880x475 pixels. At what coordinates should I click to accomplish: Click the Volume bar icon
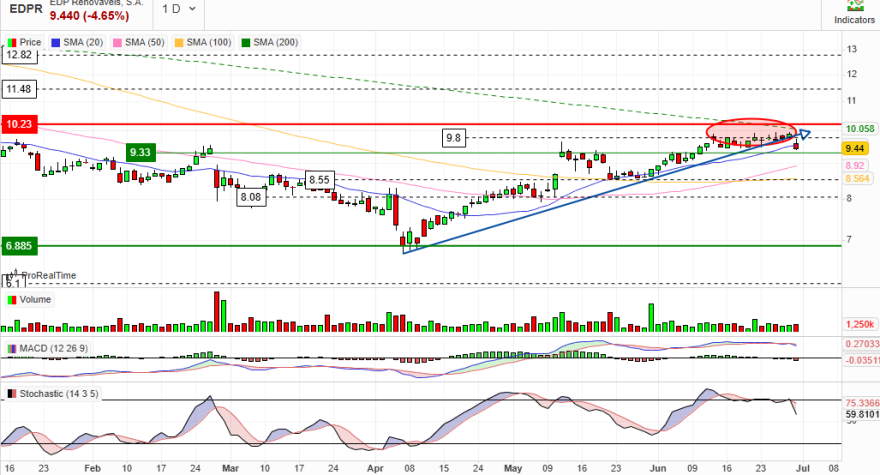[12, 300]
